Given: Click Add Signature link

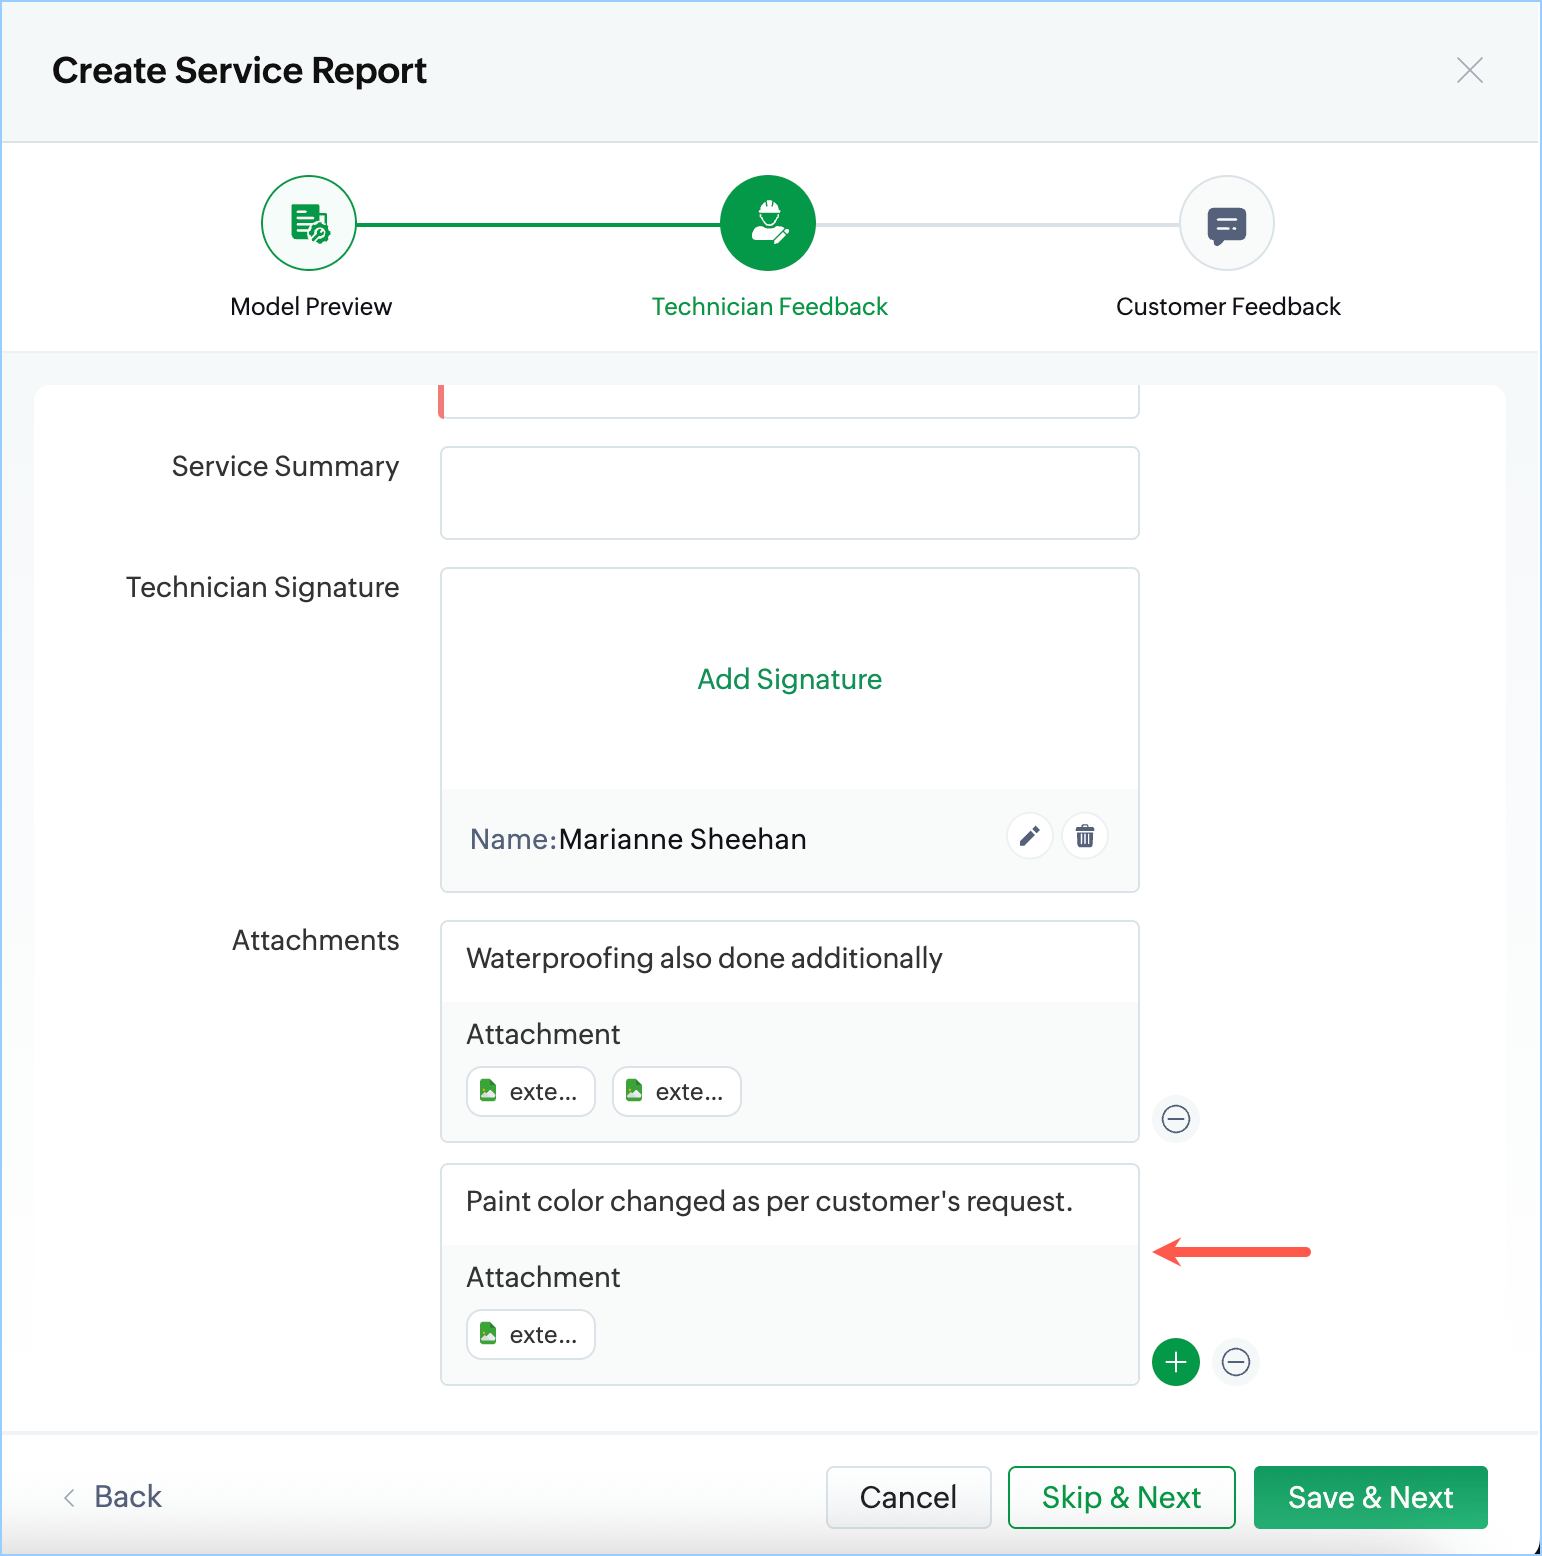Looking at the screenshot, I should coord(789,679).
